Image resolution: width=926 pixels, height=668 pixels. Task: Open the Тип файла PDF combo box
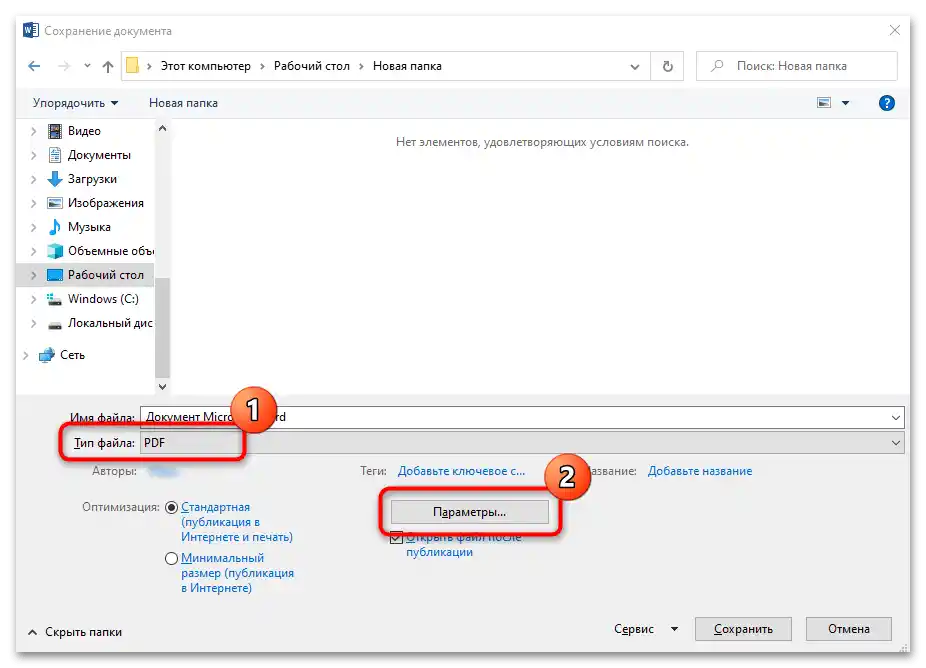coord(521,442)
